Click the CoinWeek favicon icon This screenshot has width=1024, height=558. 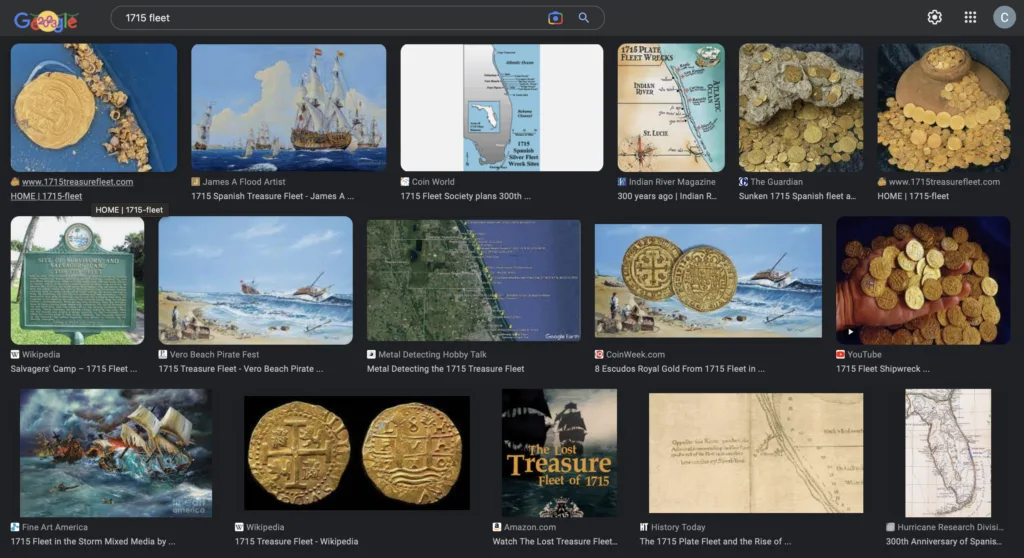point(600,354)
